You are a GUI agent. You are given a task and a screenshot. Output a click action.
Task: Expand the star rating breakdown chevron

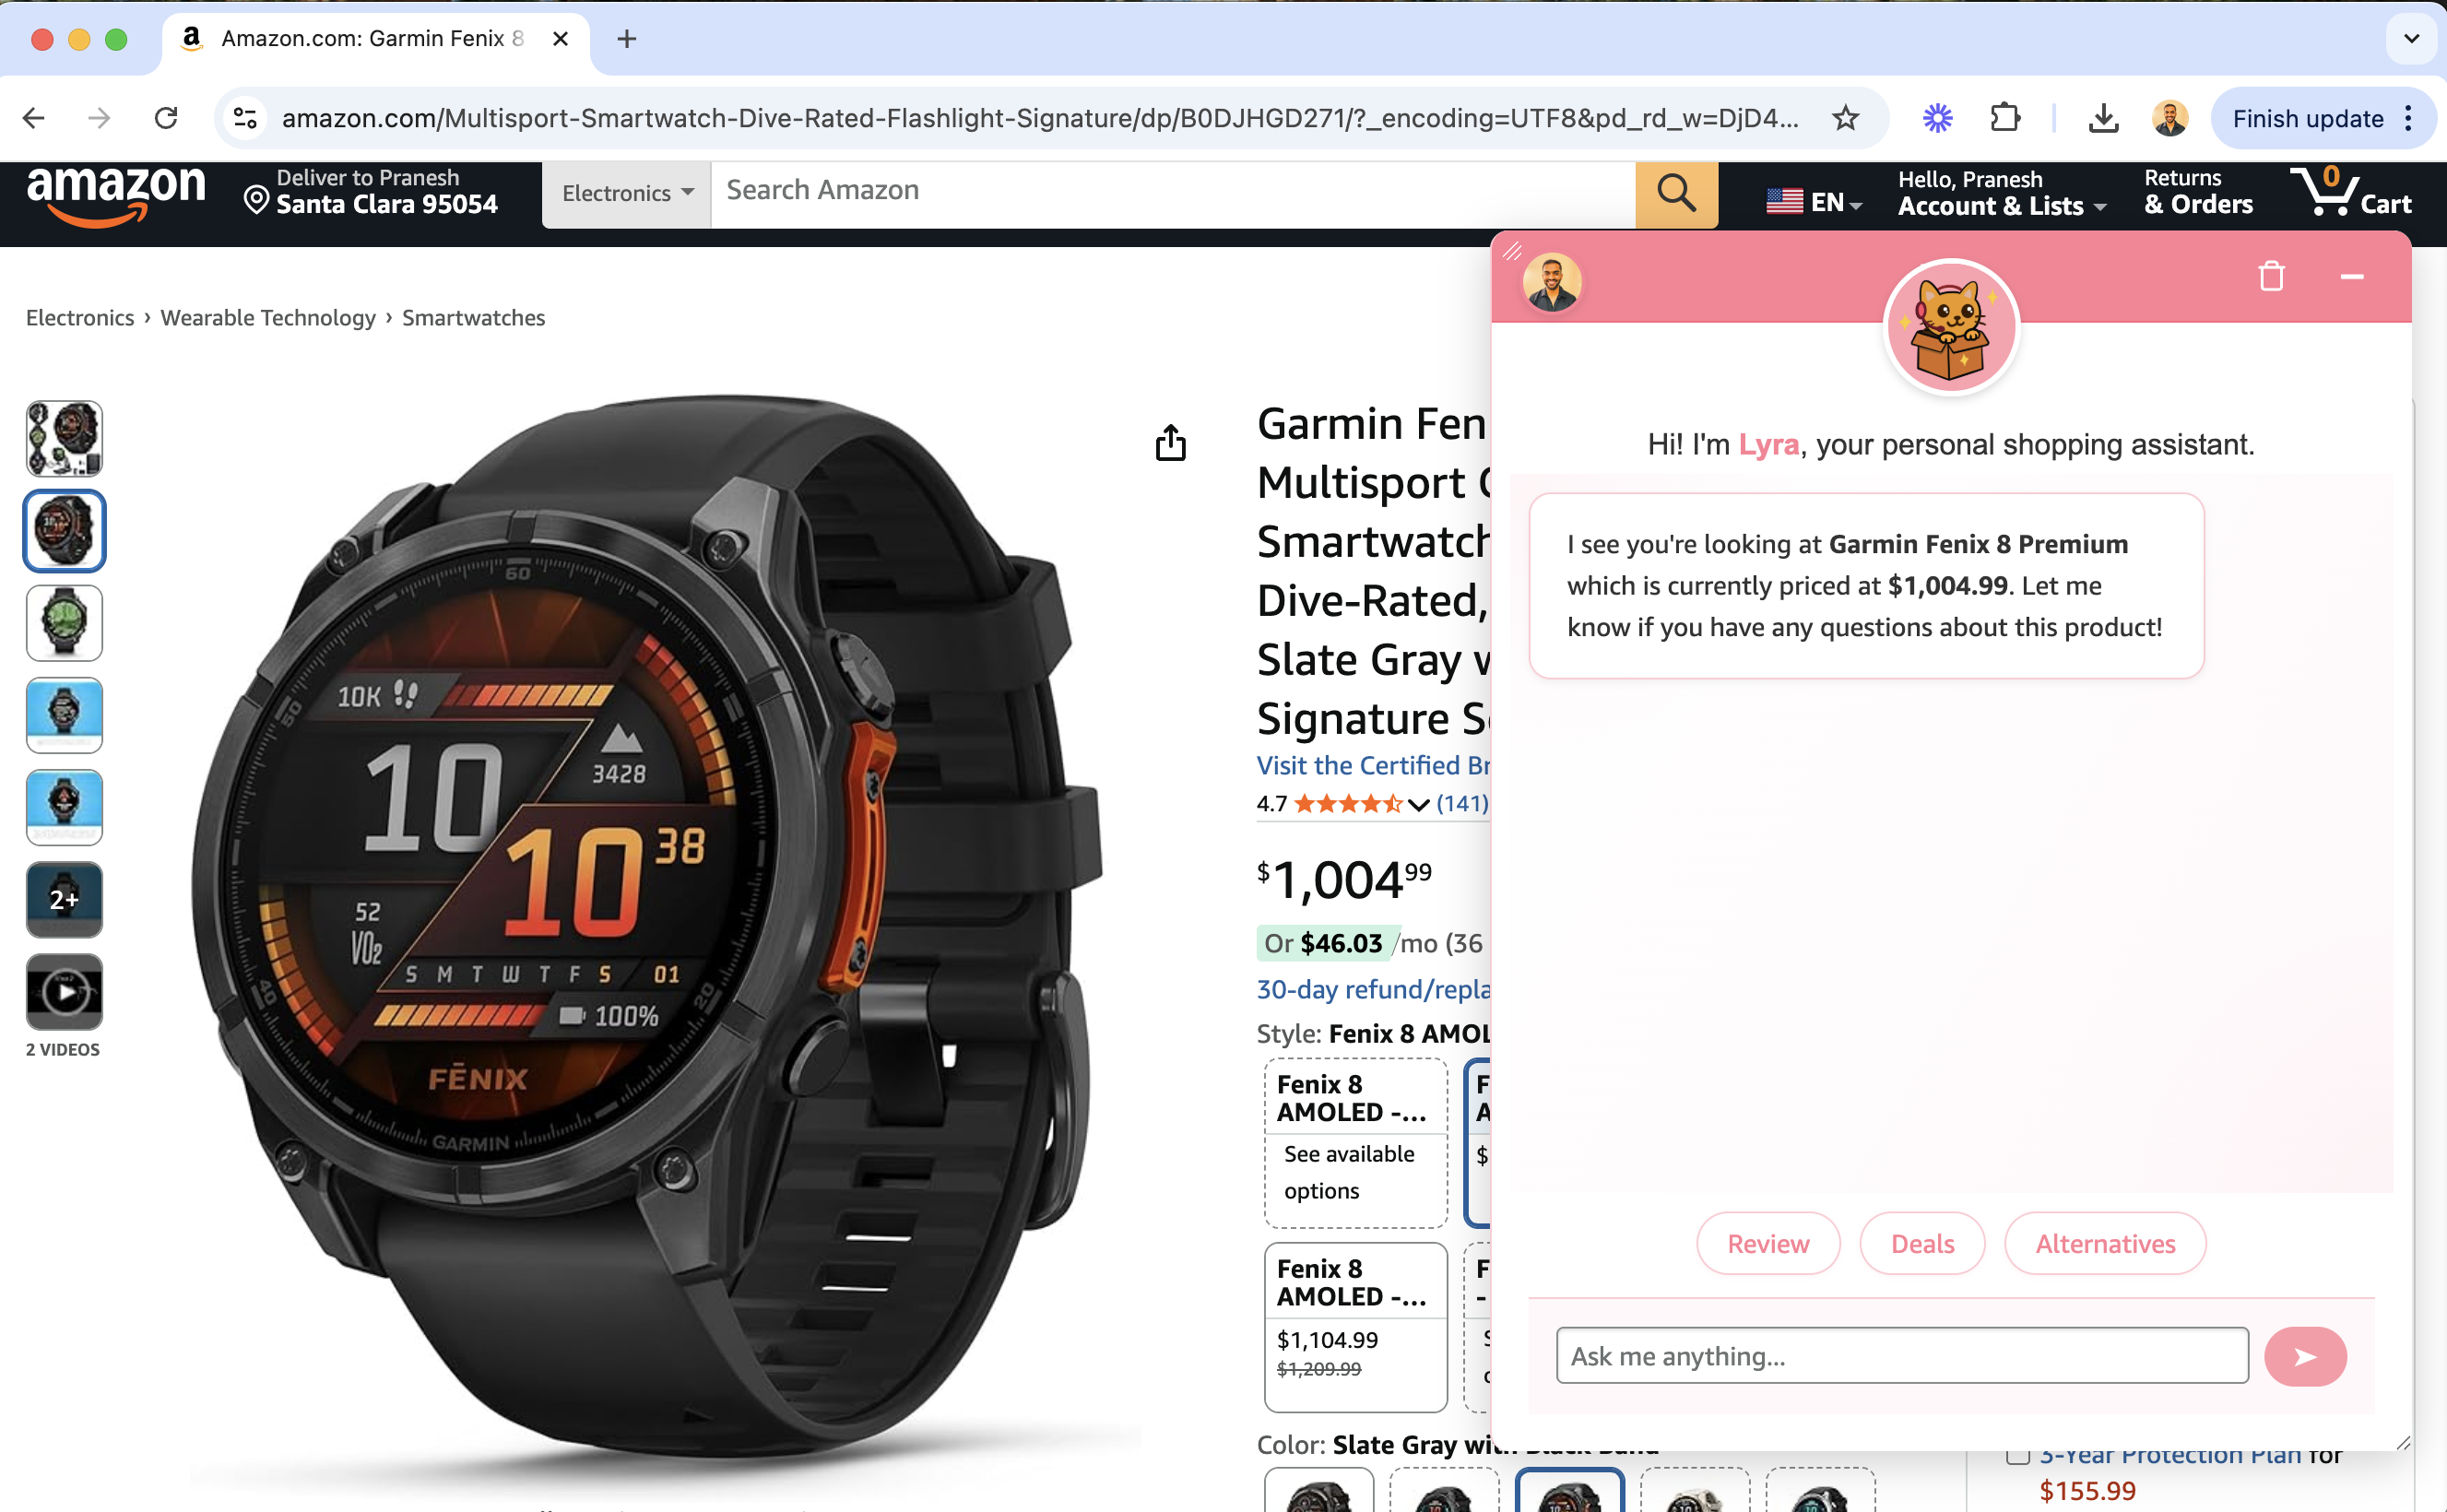[x=1417, y=804]
